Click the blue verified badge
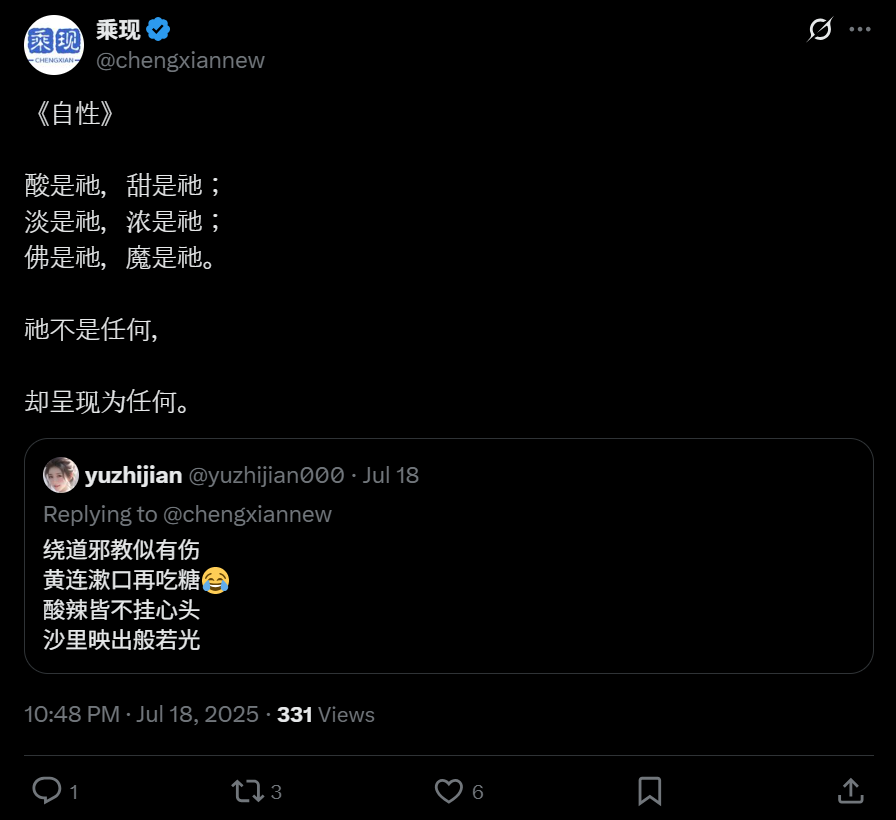The height and width of the screenshot is (820, 896). pyautogui.click(x=158, y=29)
